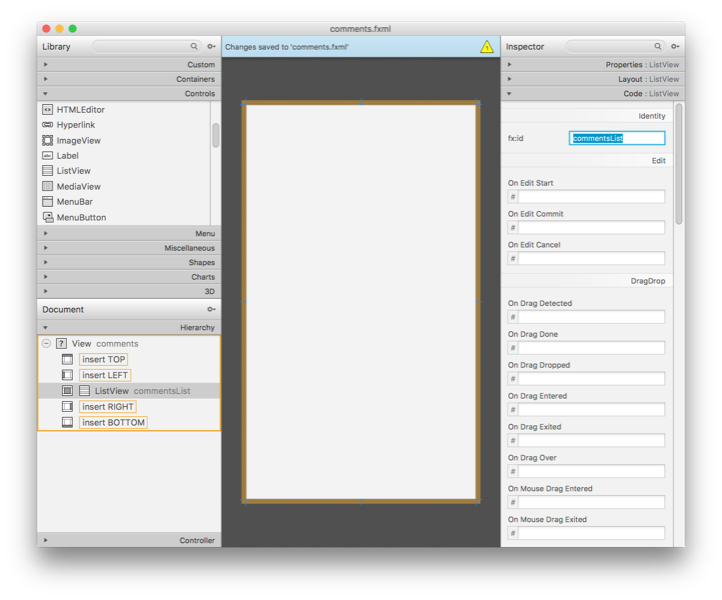Pick the ImageView control icon
This screenshot has height=600, width=722.
click(47, 141)
